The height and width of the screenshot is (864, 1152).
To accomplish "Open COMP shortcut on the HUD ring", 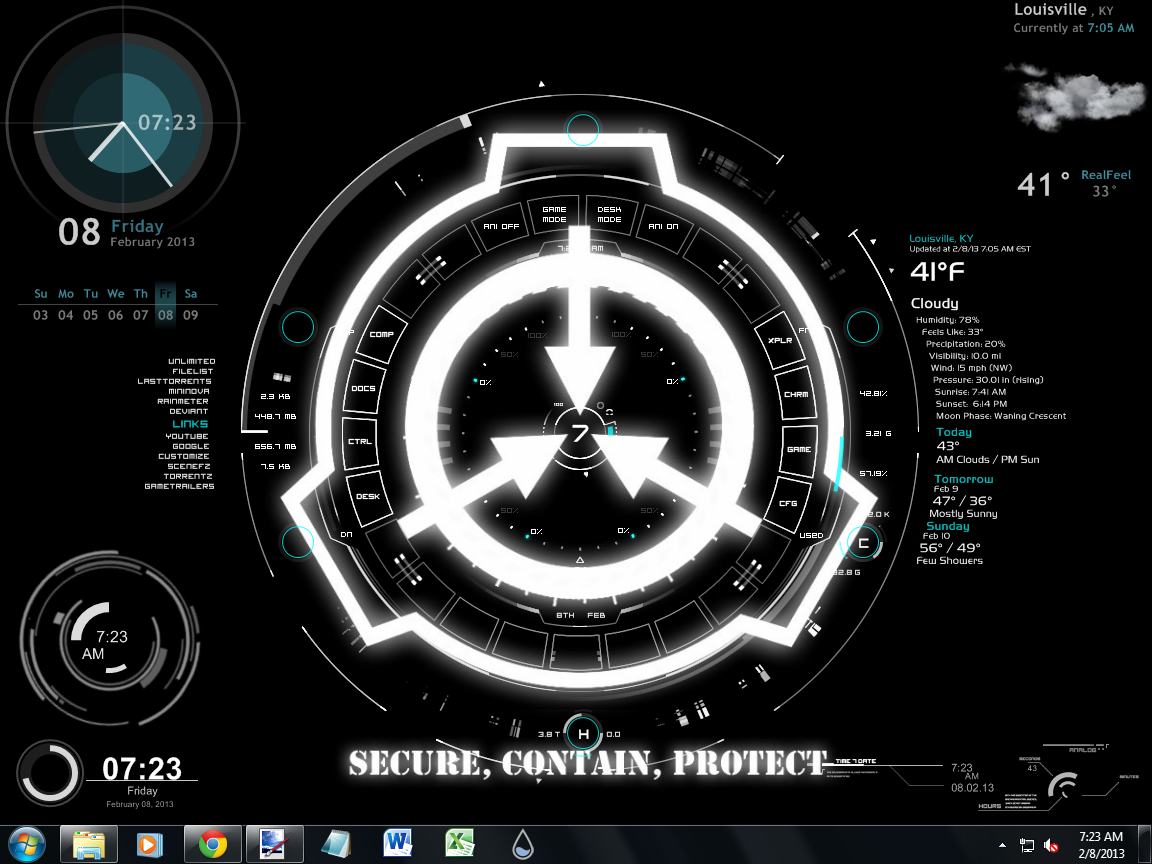I will (381, 334).
